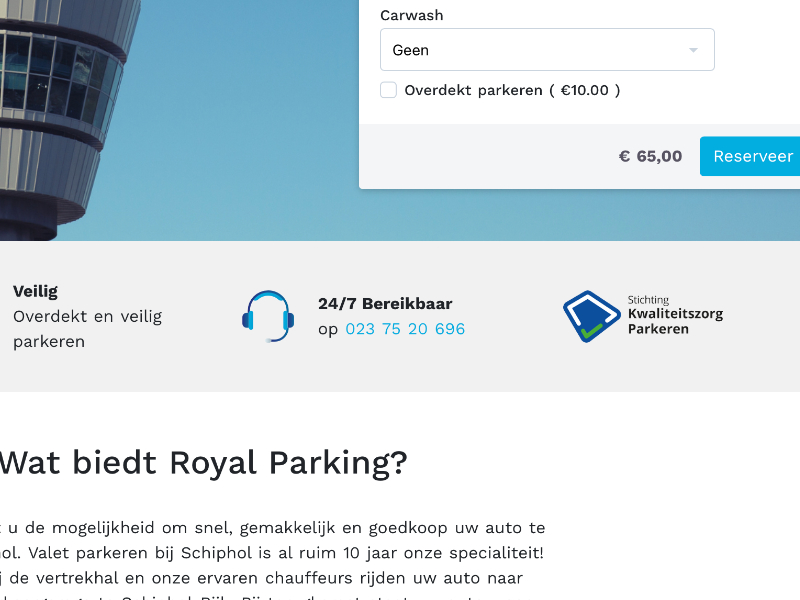
Task: Click the 'Overdekt en veilig parkeren' description
Action: pos(87,329)
